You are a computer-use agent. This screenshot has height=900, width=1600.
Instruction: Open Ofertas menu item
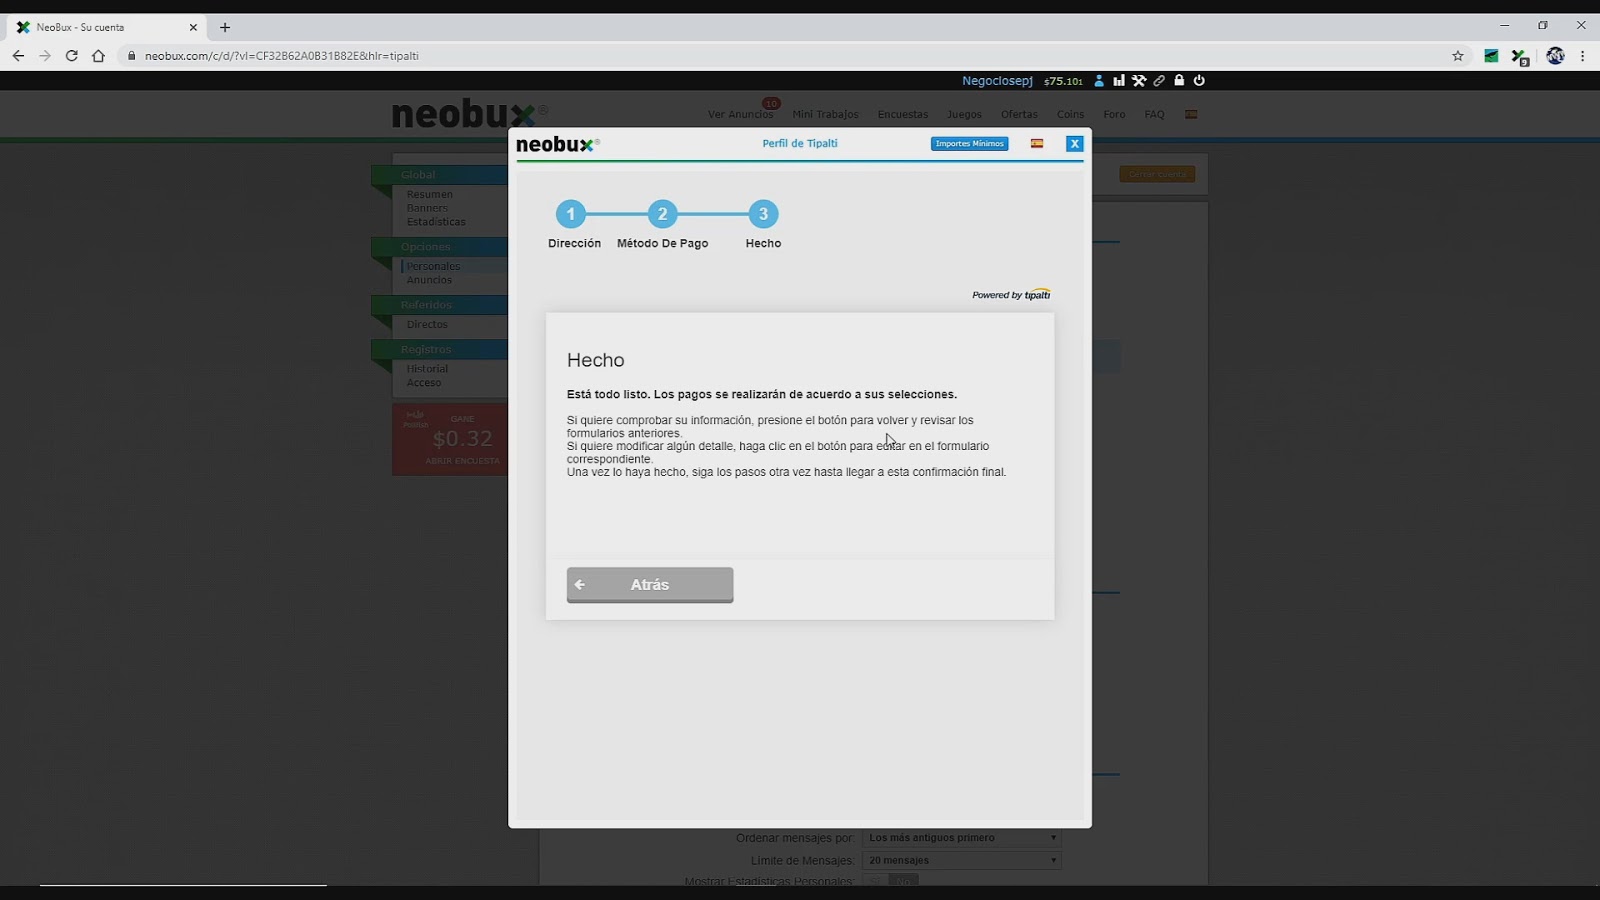click(1019, 114)
